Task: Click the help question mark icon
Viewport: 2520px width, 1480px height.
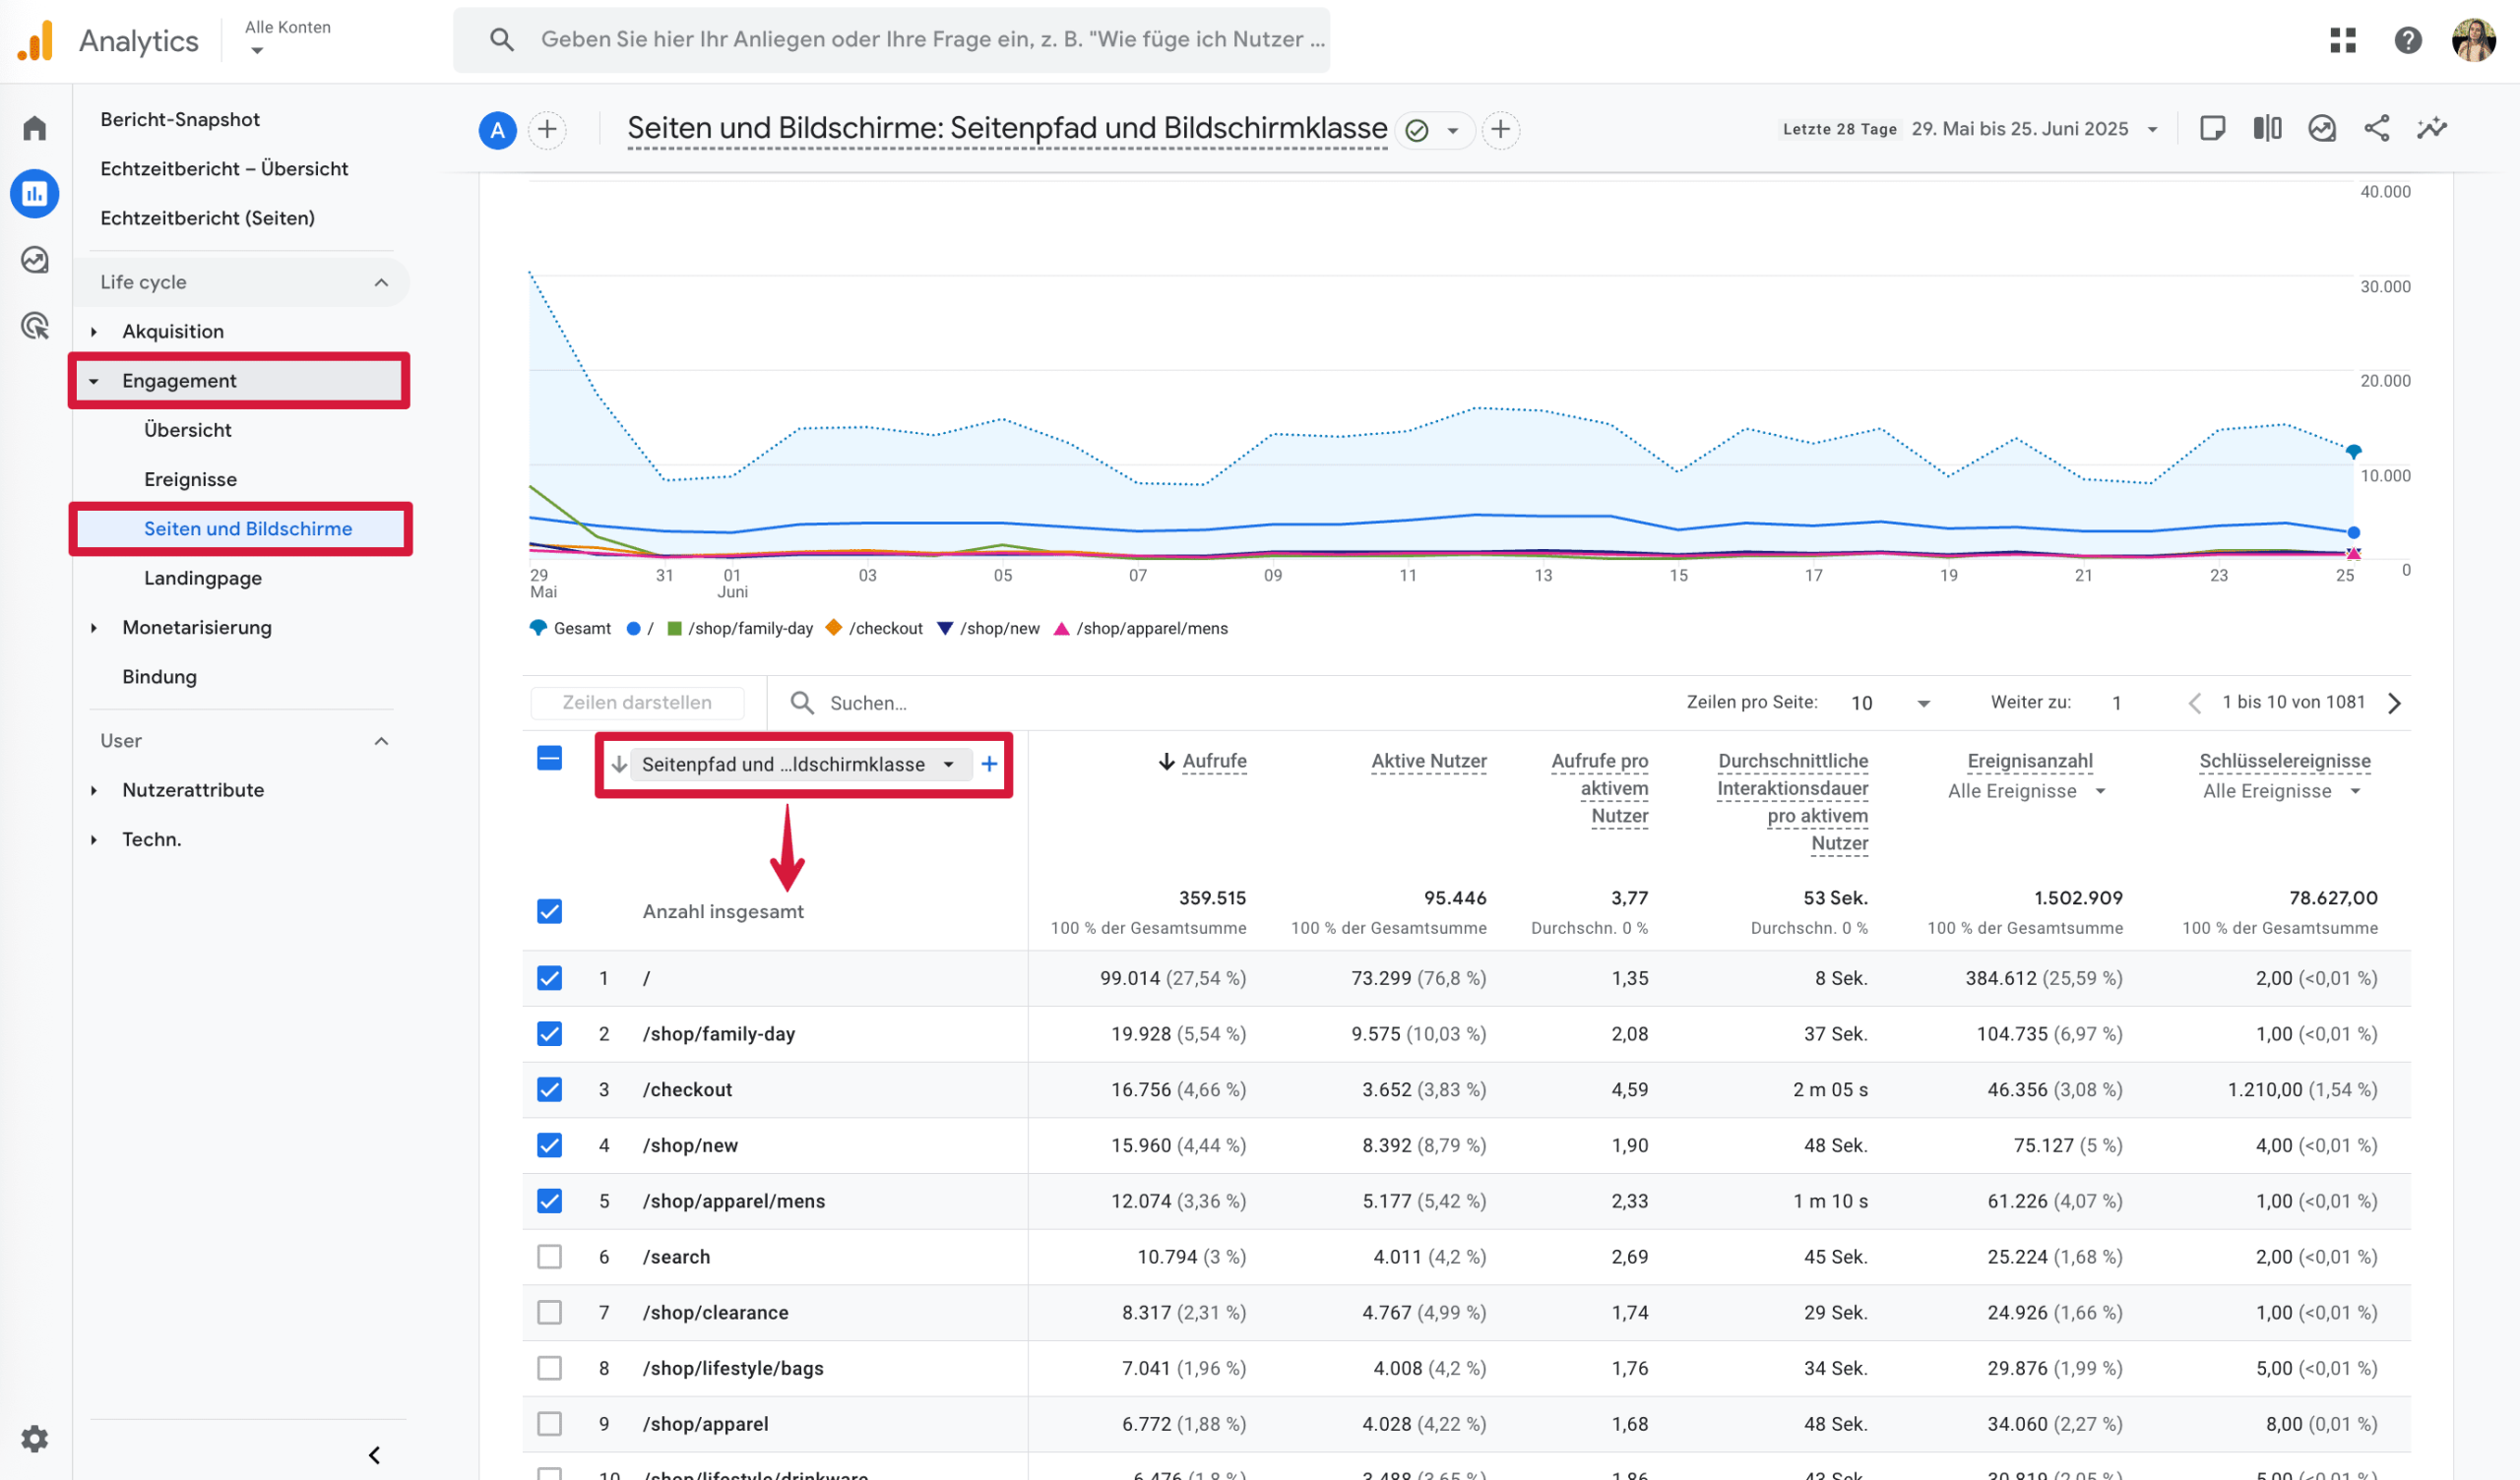Action: [x=2407, y=40]
